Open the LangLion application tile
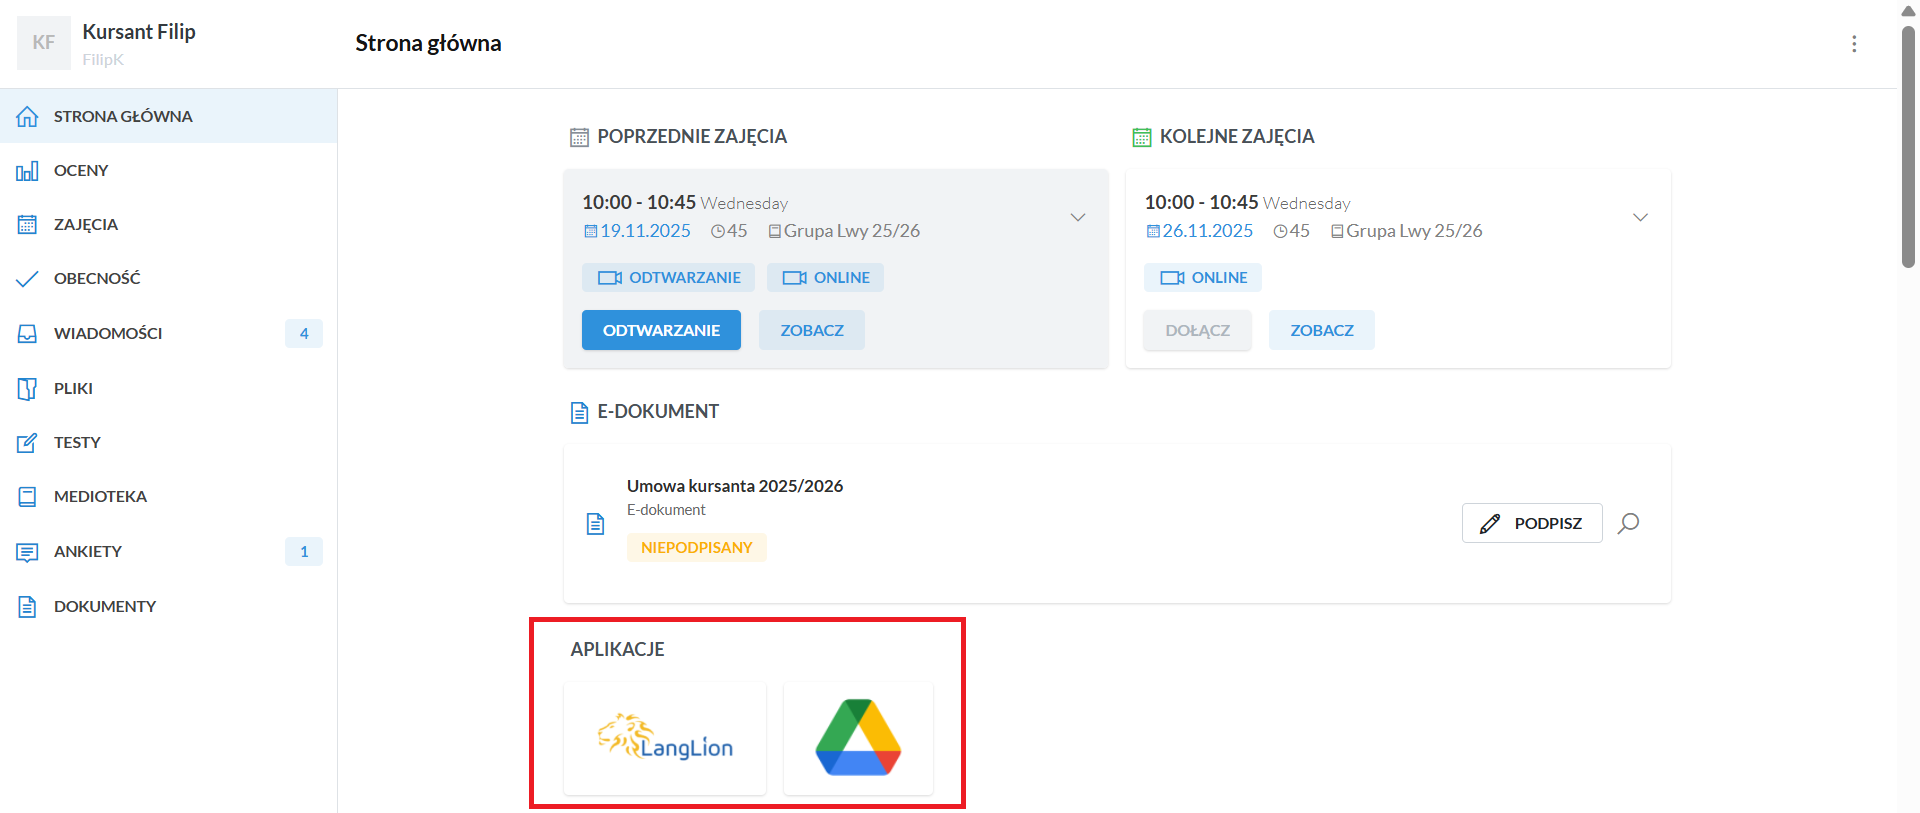Image resolution: width=1920 pixels, height=813 pixels. pyautogui.click(x=665, y=738)
